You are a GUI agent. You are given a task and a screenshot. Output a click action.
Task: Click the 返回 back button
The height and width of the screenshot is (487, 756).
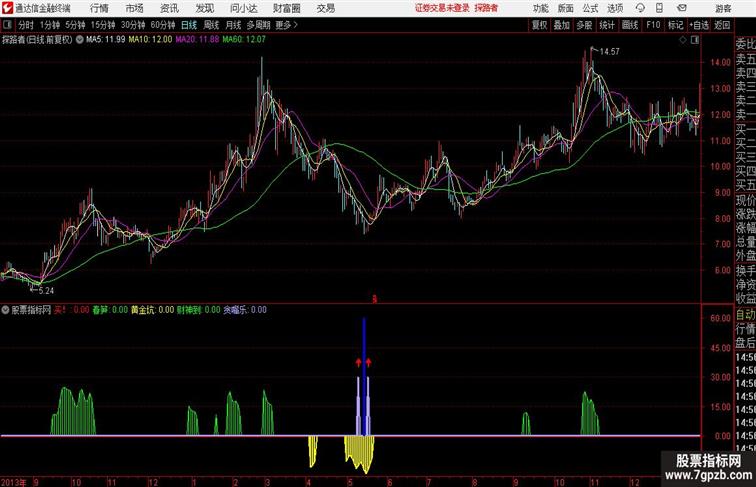pos(722,25)
